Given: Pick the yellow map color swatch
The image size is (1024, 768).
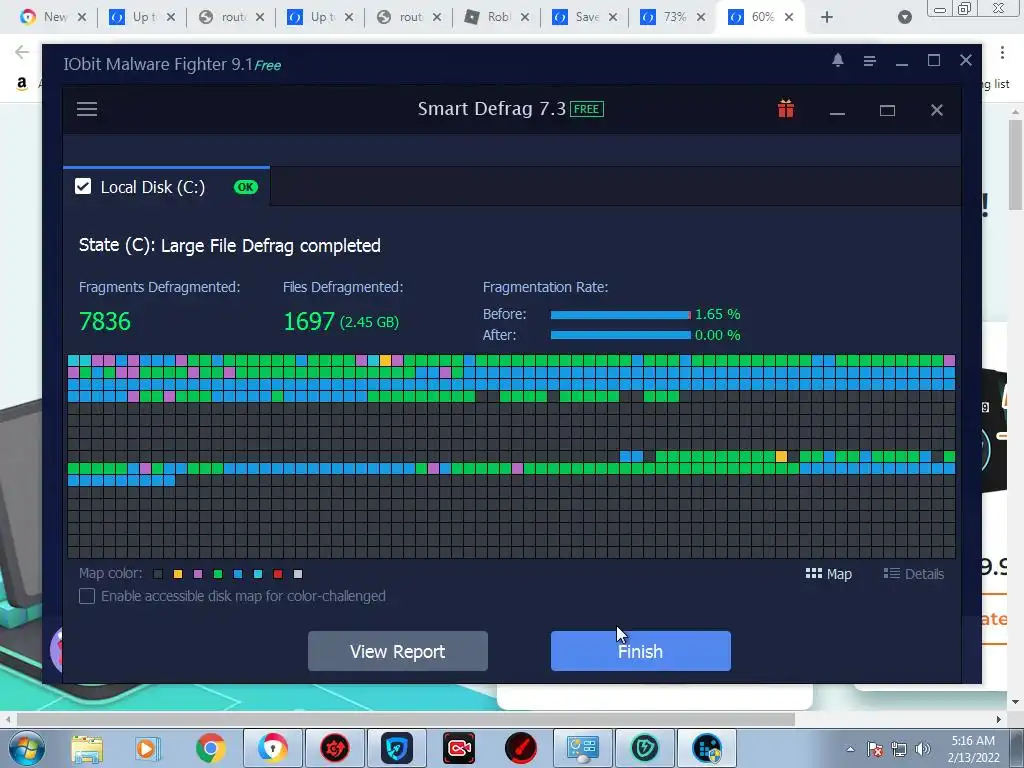Looking at the screenshot, I should (x=178, y=574).
